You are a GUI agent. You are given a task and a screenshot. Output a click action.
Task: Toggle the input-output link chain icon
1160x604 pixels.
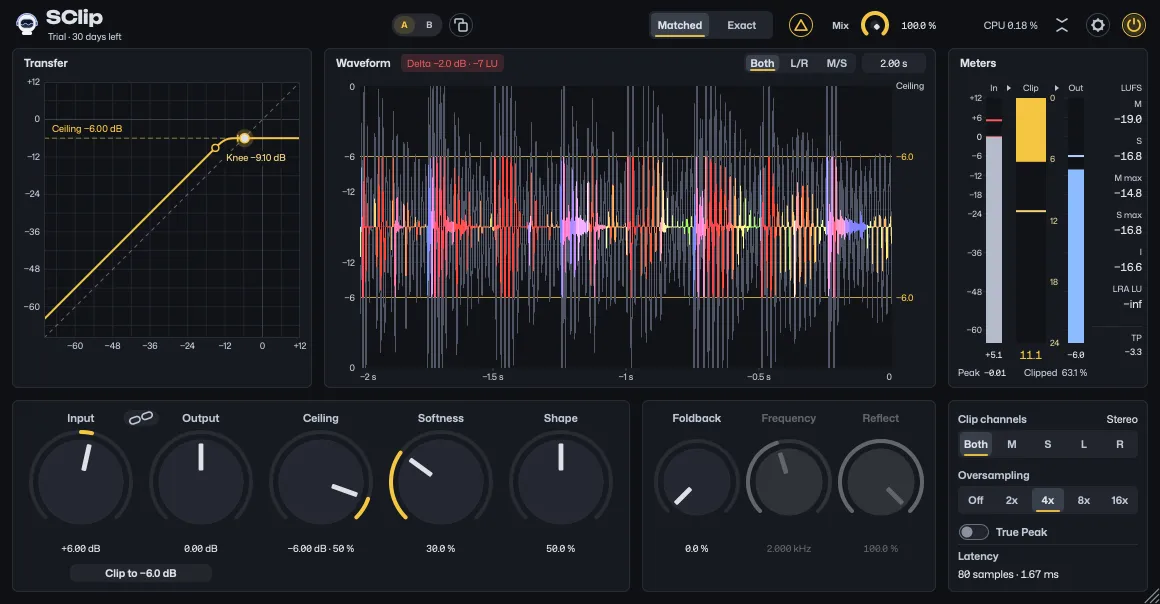tap(141, 418)
